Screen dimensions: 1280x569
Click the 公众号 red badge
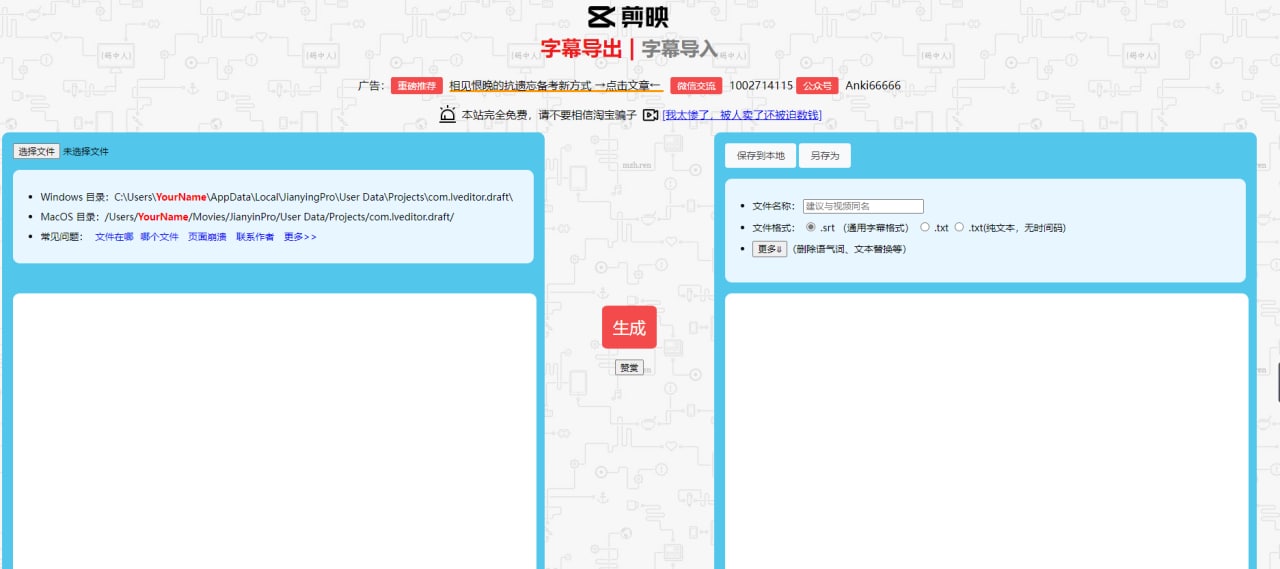click(x=817, y=86)
